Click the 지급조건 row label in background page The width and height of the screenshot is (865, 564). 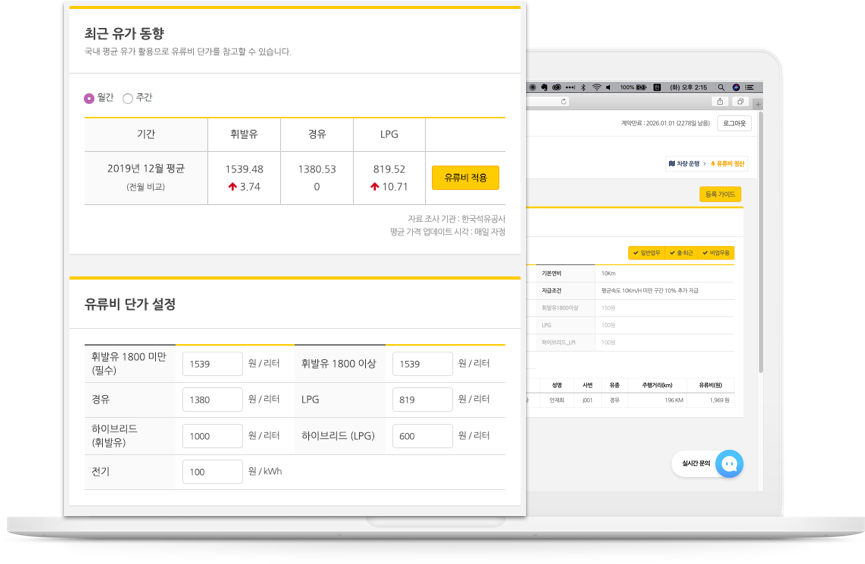coord(551,290)
